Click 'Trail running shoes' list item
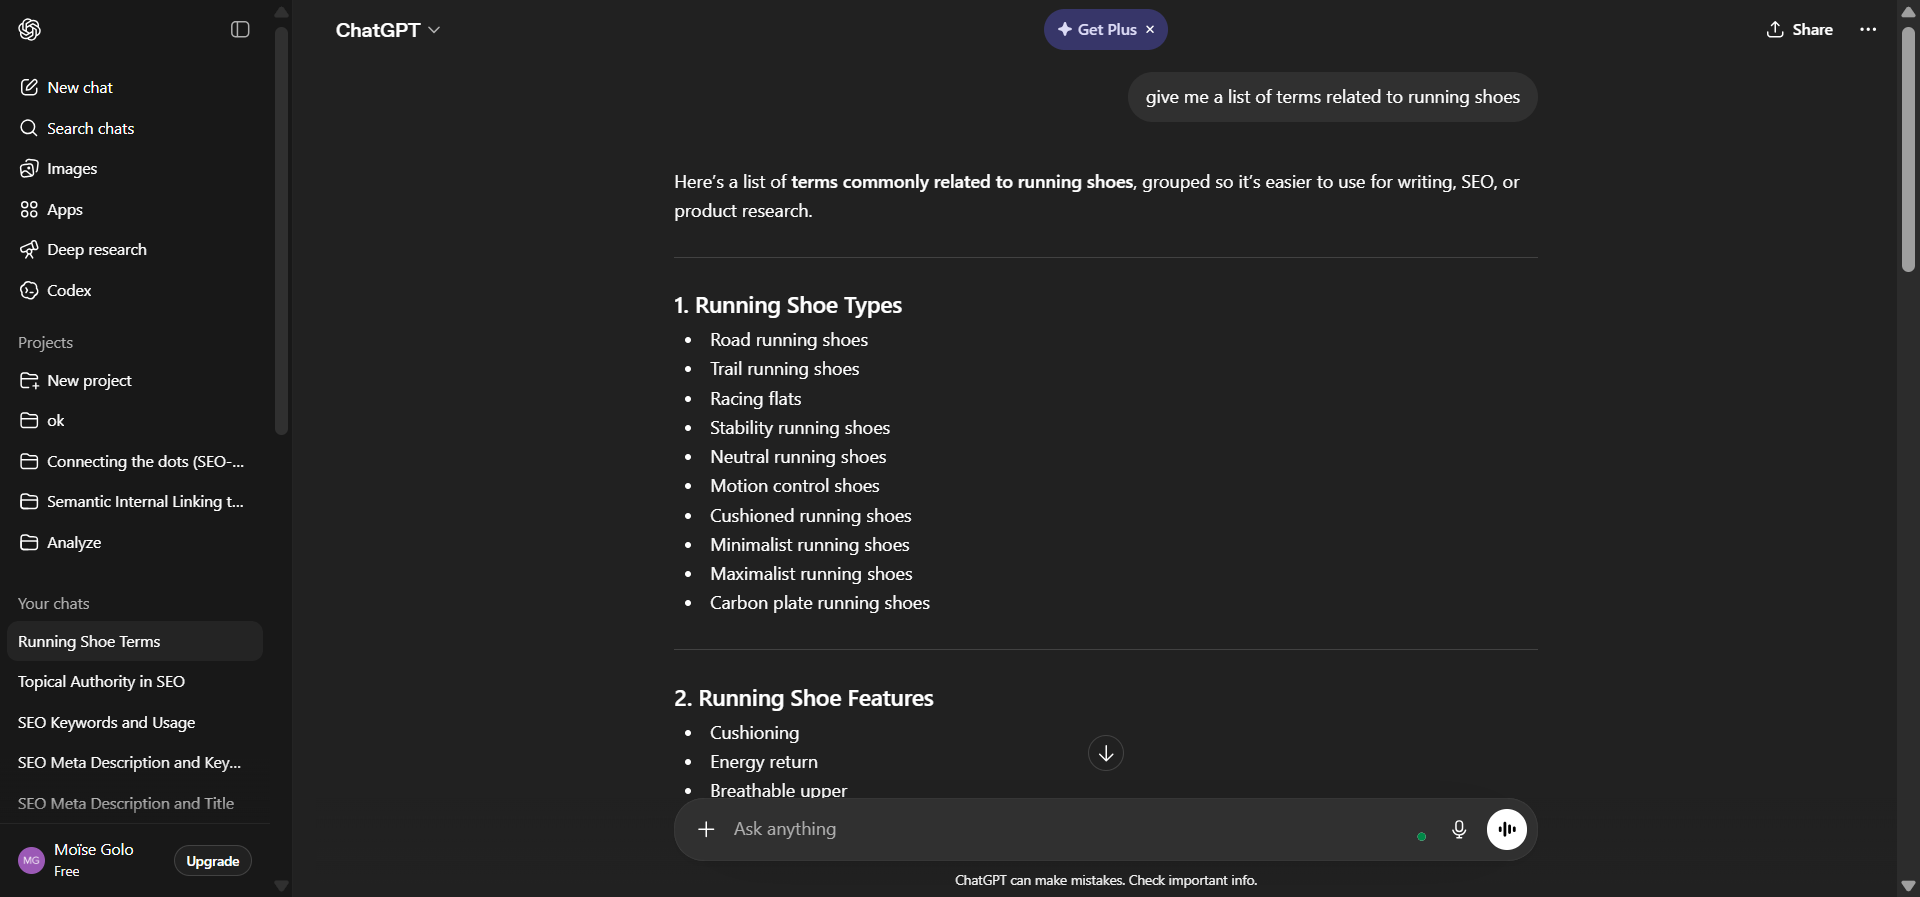1920x897 pixels. [785, 369]
